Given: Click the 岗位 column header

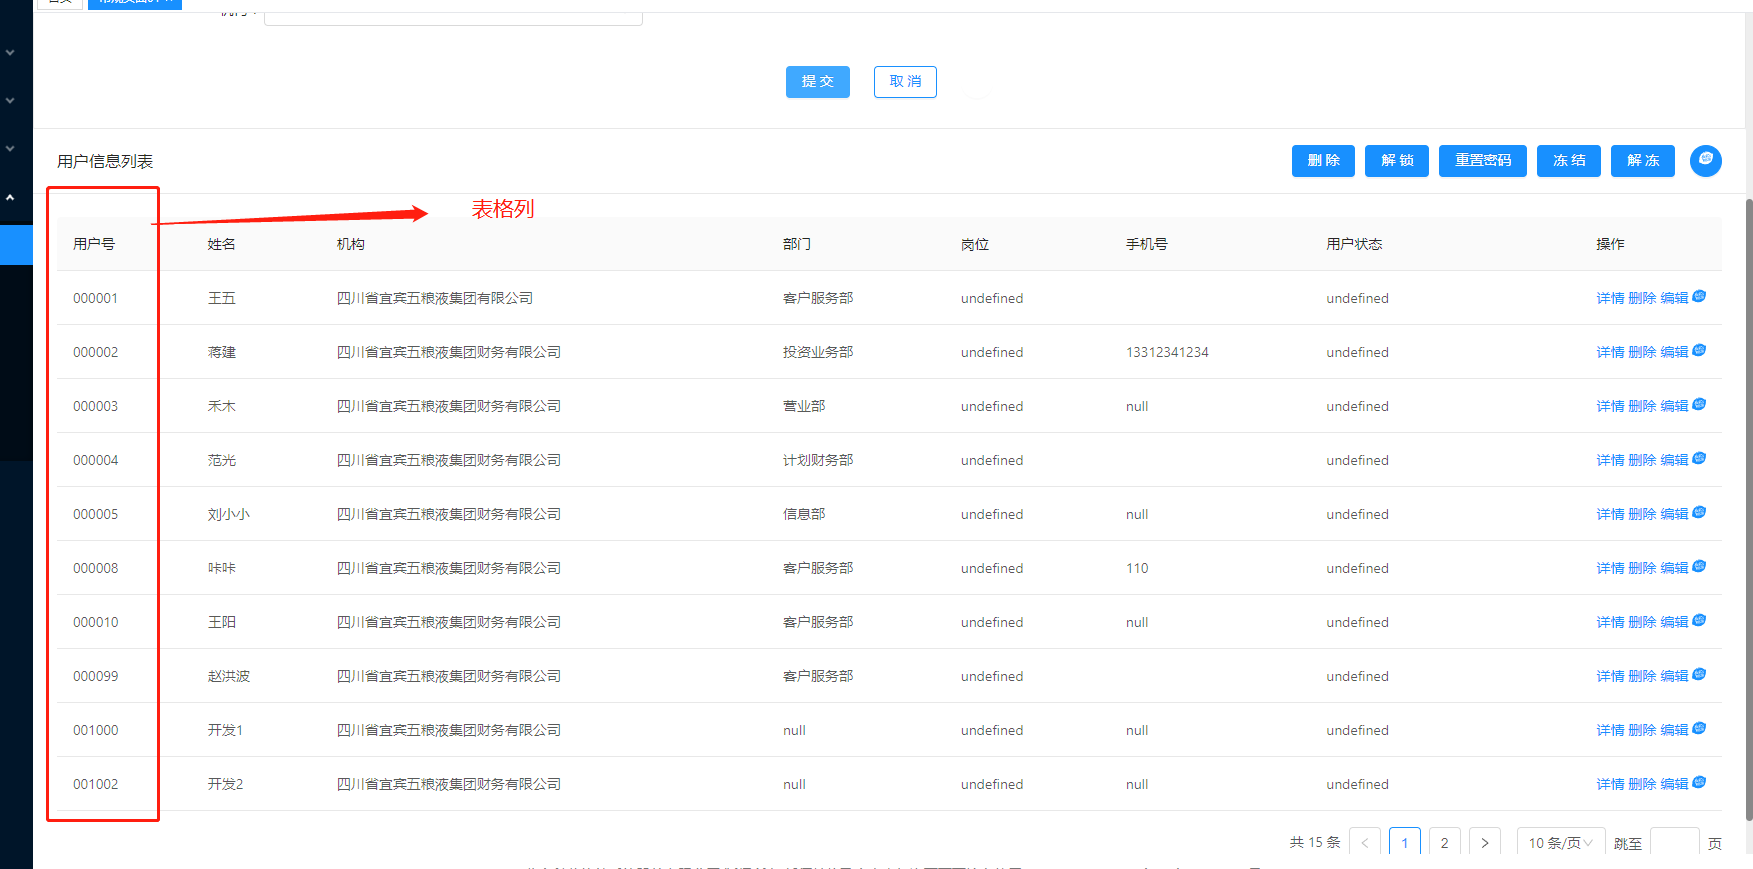Looking at the screenshot, I should pos(975,244).
